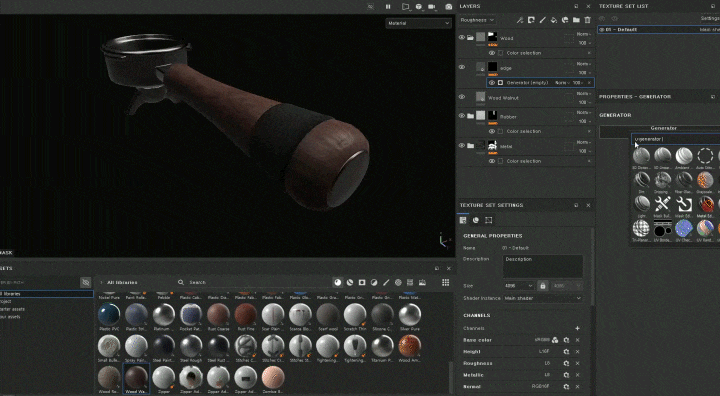This screenshot has width=720, height=396.
Task: Select Starter assets in assets sidebar
Action: (12, 309)
